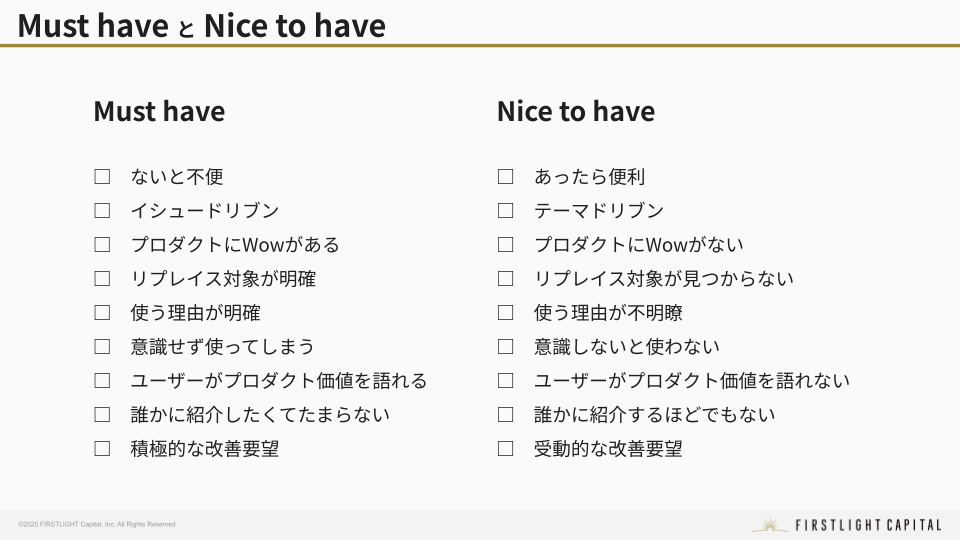
Task: Tick the 'リプレイス対象が明確' checkbox
Action: [x=102, y=279]
